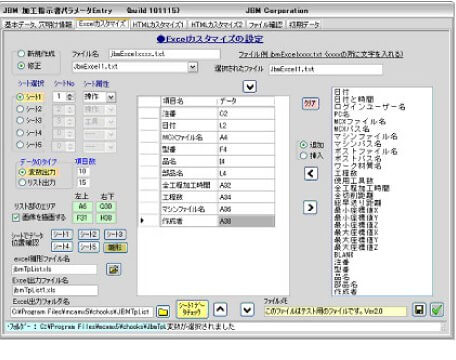Select table cell A32
The image size is (456, 360).
[246, 185]
